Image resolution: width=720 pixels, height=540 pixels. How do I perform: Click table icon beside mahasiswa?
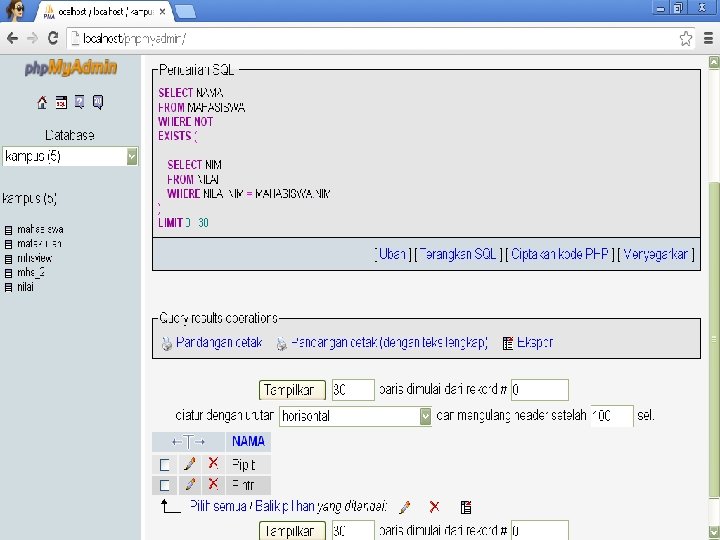(x=8, y=230)
